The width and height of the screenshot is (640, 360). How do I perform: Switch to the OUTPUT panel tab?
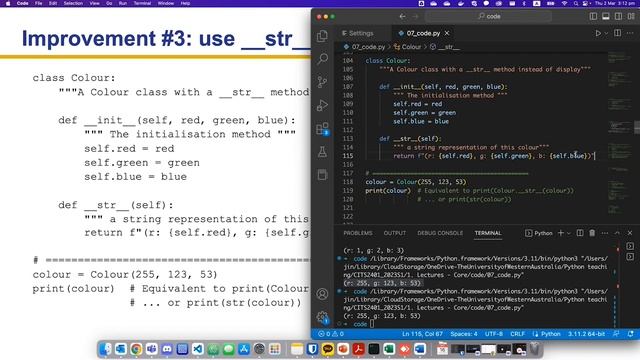coord(394,233)
